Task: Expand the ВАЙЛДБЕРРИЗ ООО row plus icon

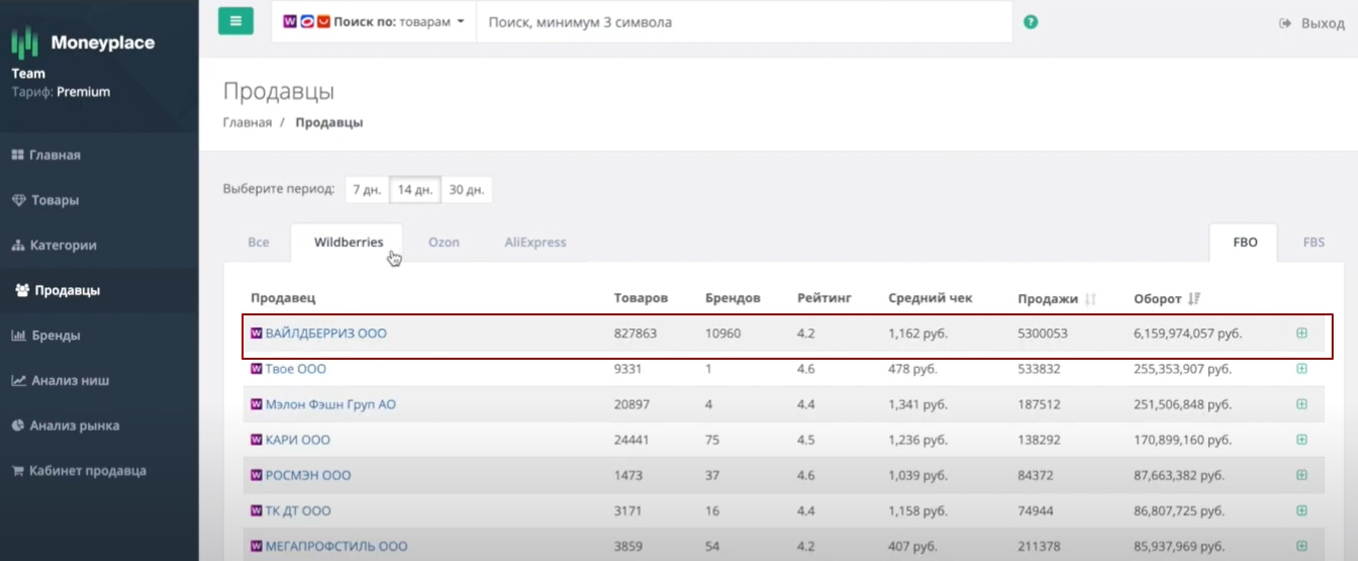Action: (1301, 333)
